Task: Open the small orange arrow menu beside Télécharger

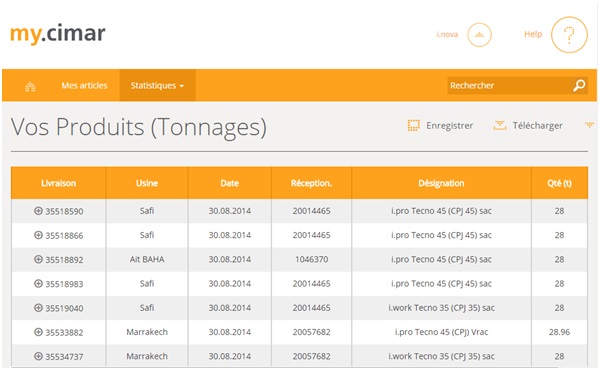Action: click(x=589, y=125)
